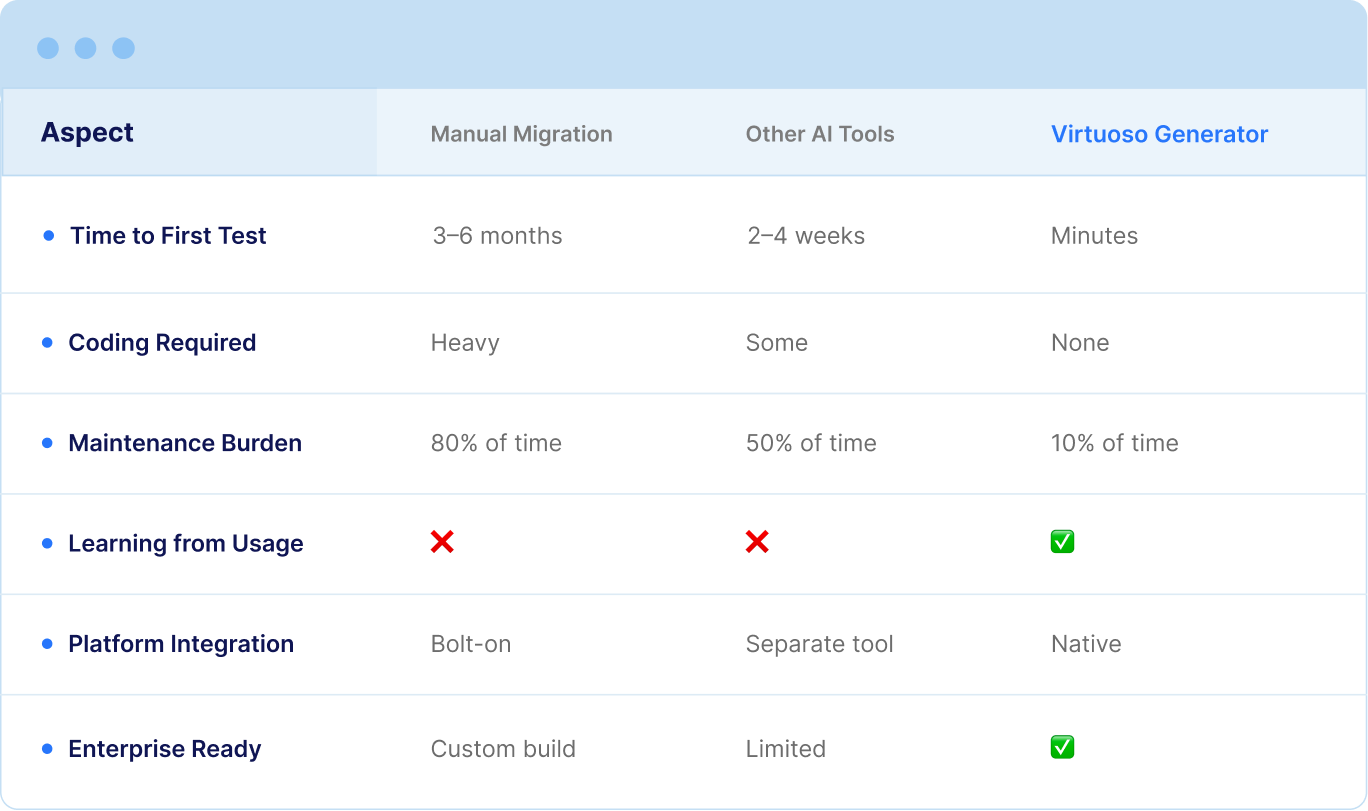Screen dimensions: 1368x811
Task: Click the Heavy coding cell
Action: pyautogui.click(x=465, y=343)
